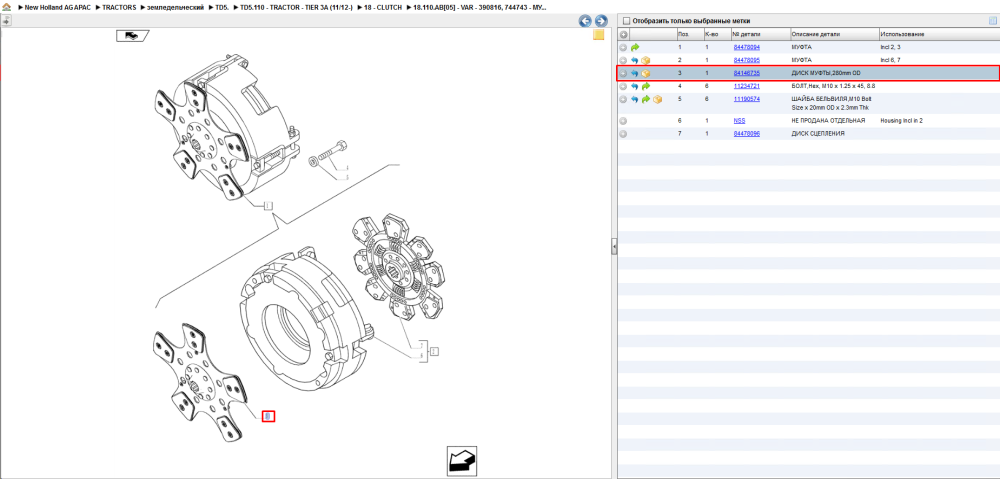Open 'New Holland AG APAC' breadcrumb
The width and height of the screenshot is (1000, 479).
coord(58,7)
